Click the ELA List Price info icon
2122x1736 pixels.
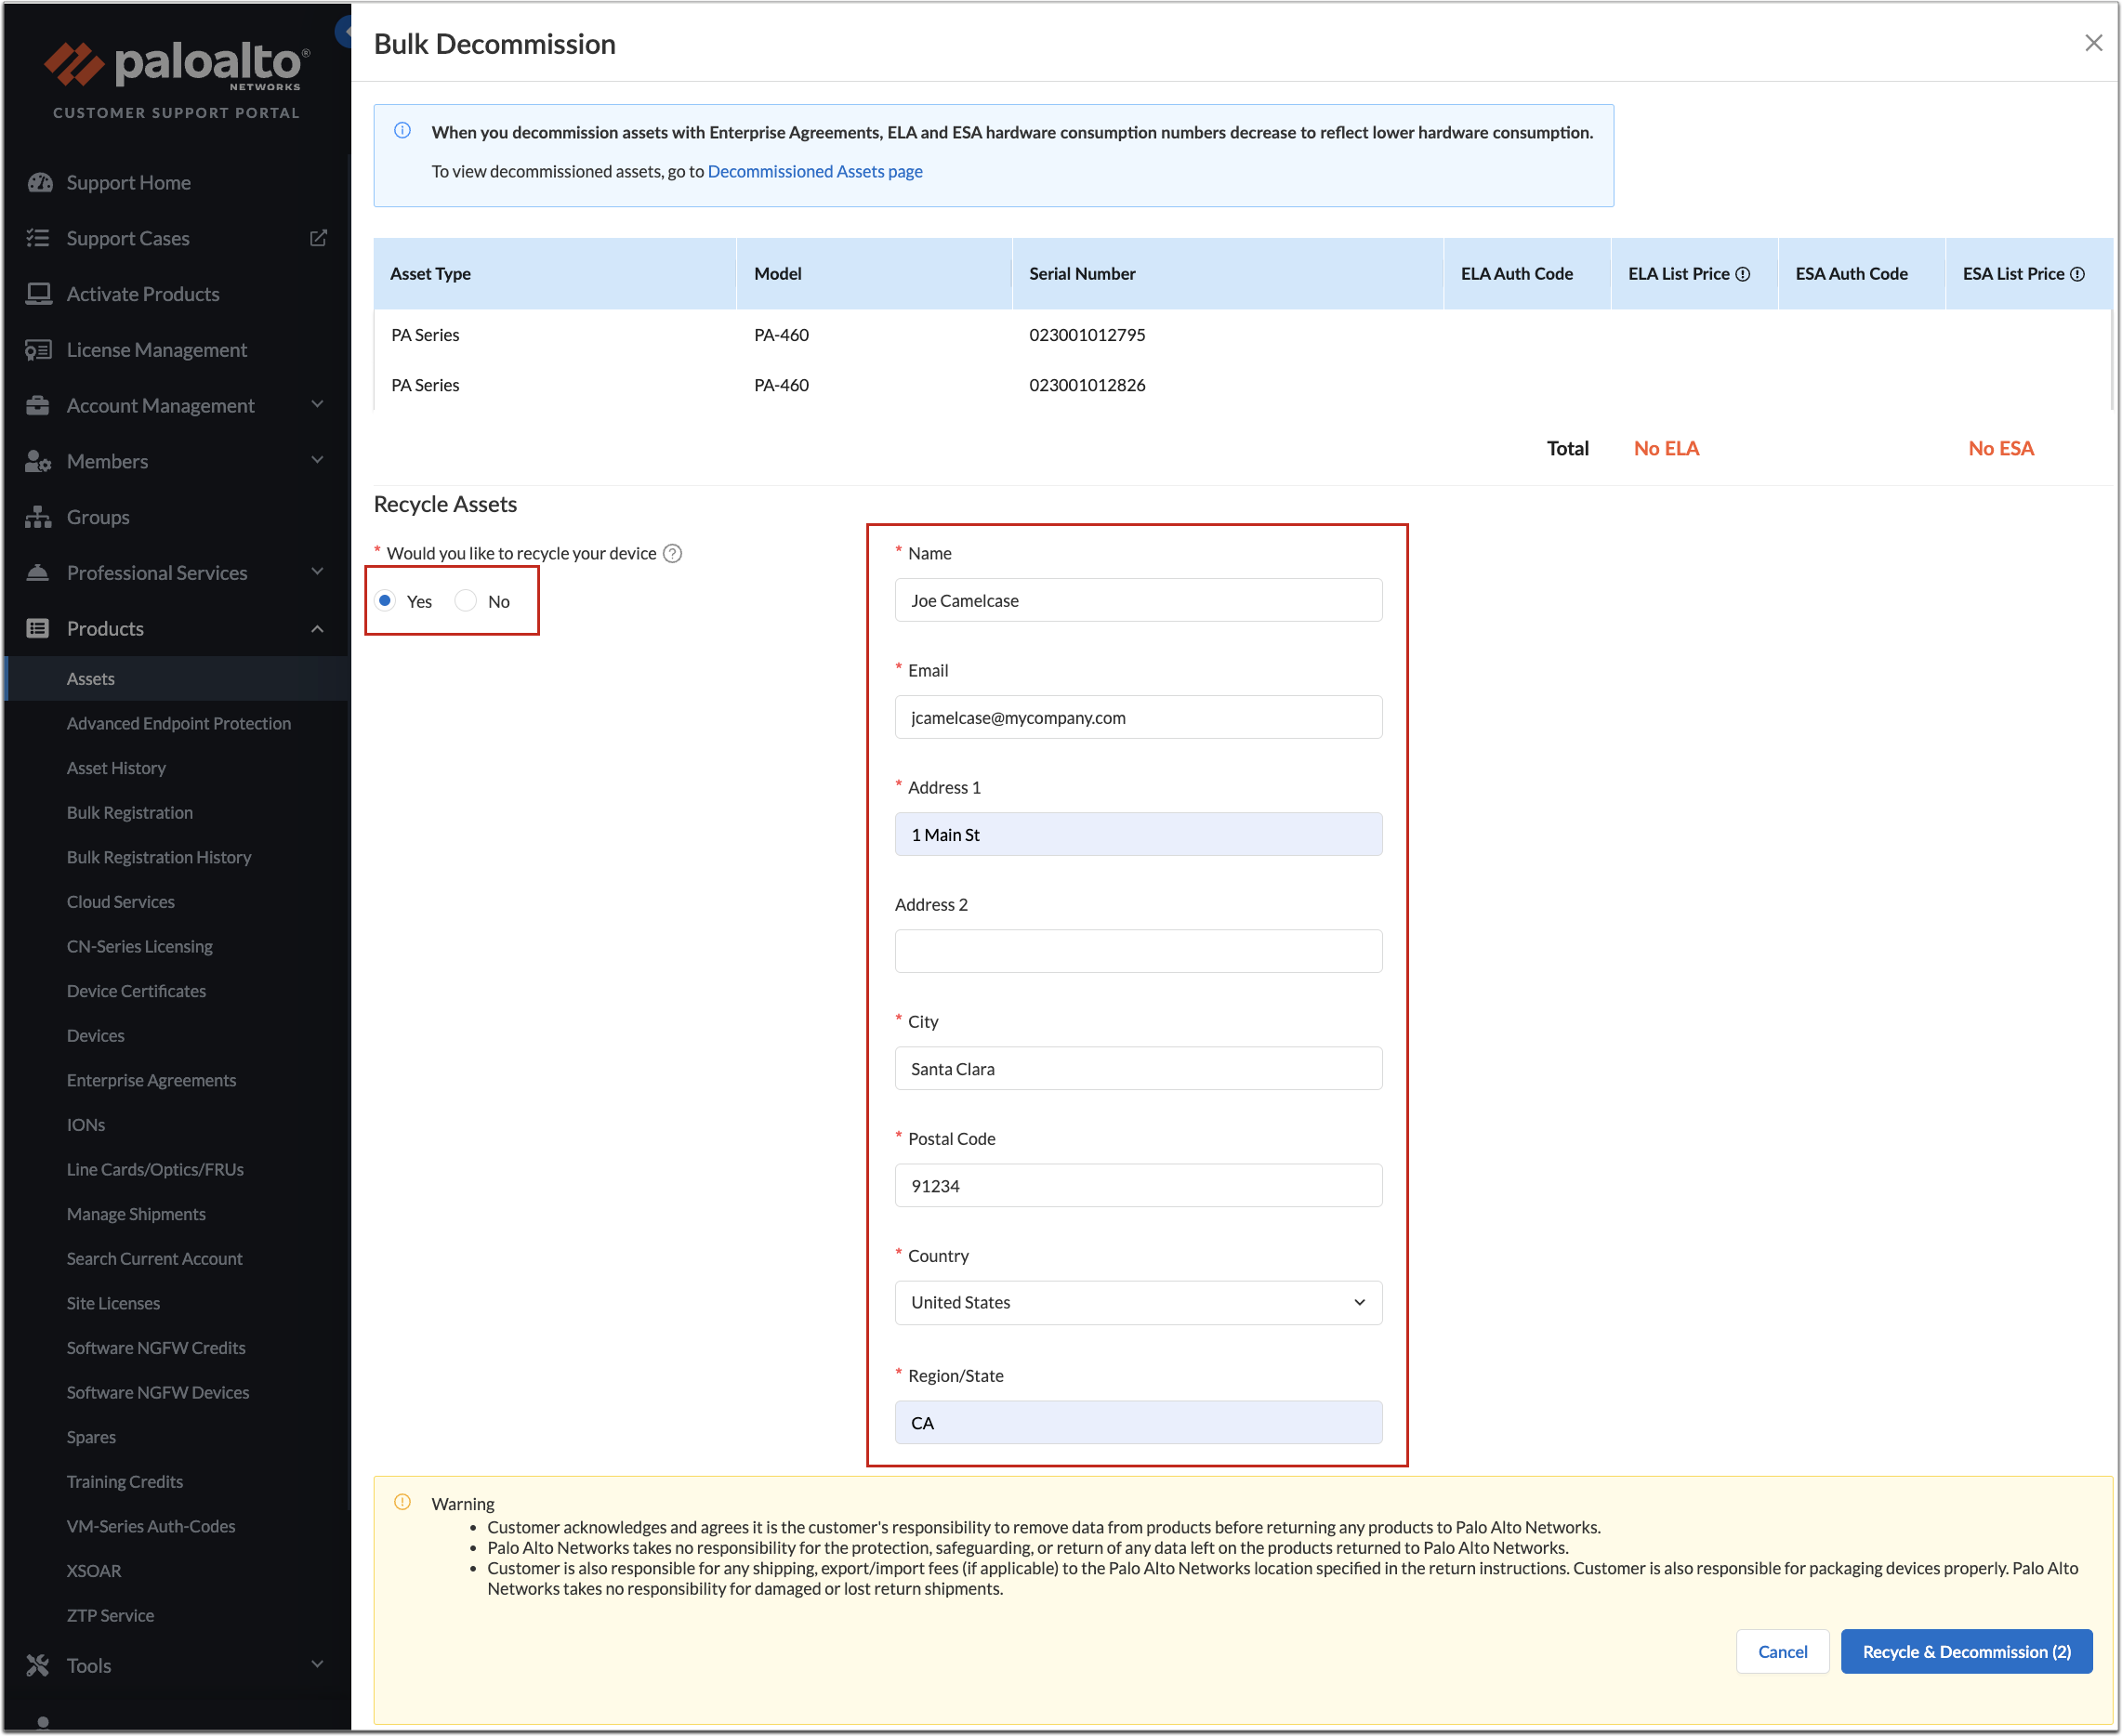pyautogui.click(x=1743, y=274)
